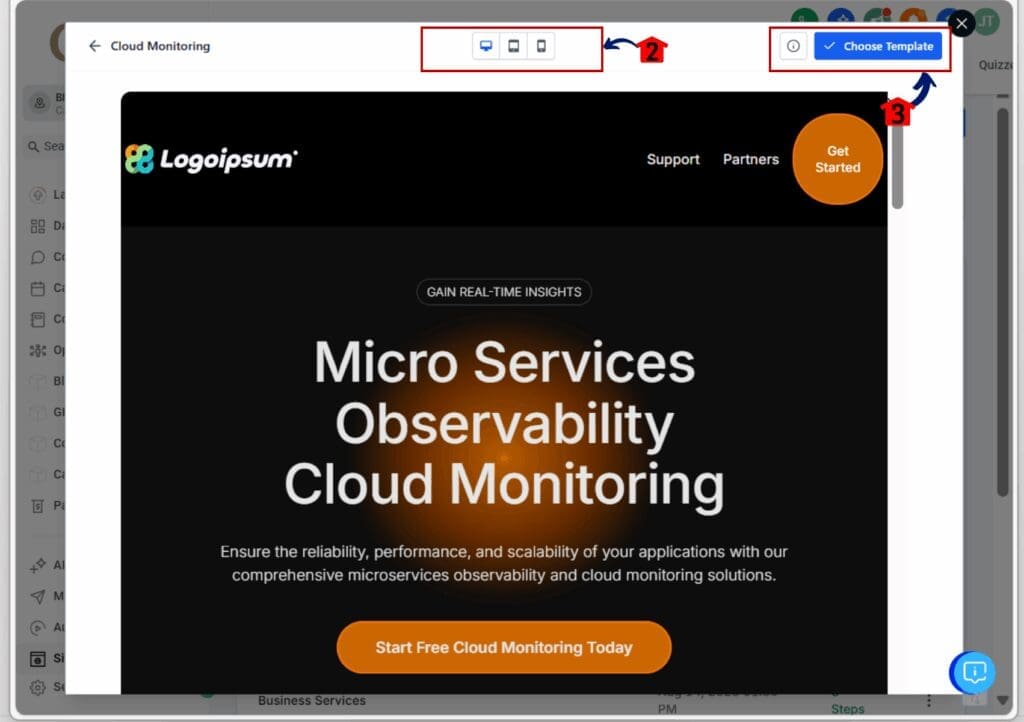The height and width of the screenshot is (722, 1024).
Task: Open the Partners nav link
Action: (751, 159)
